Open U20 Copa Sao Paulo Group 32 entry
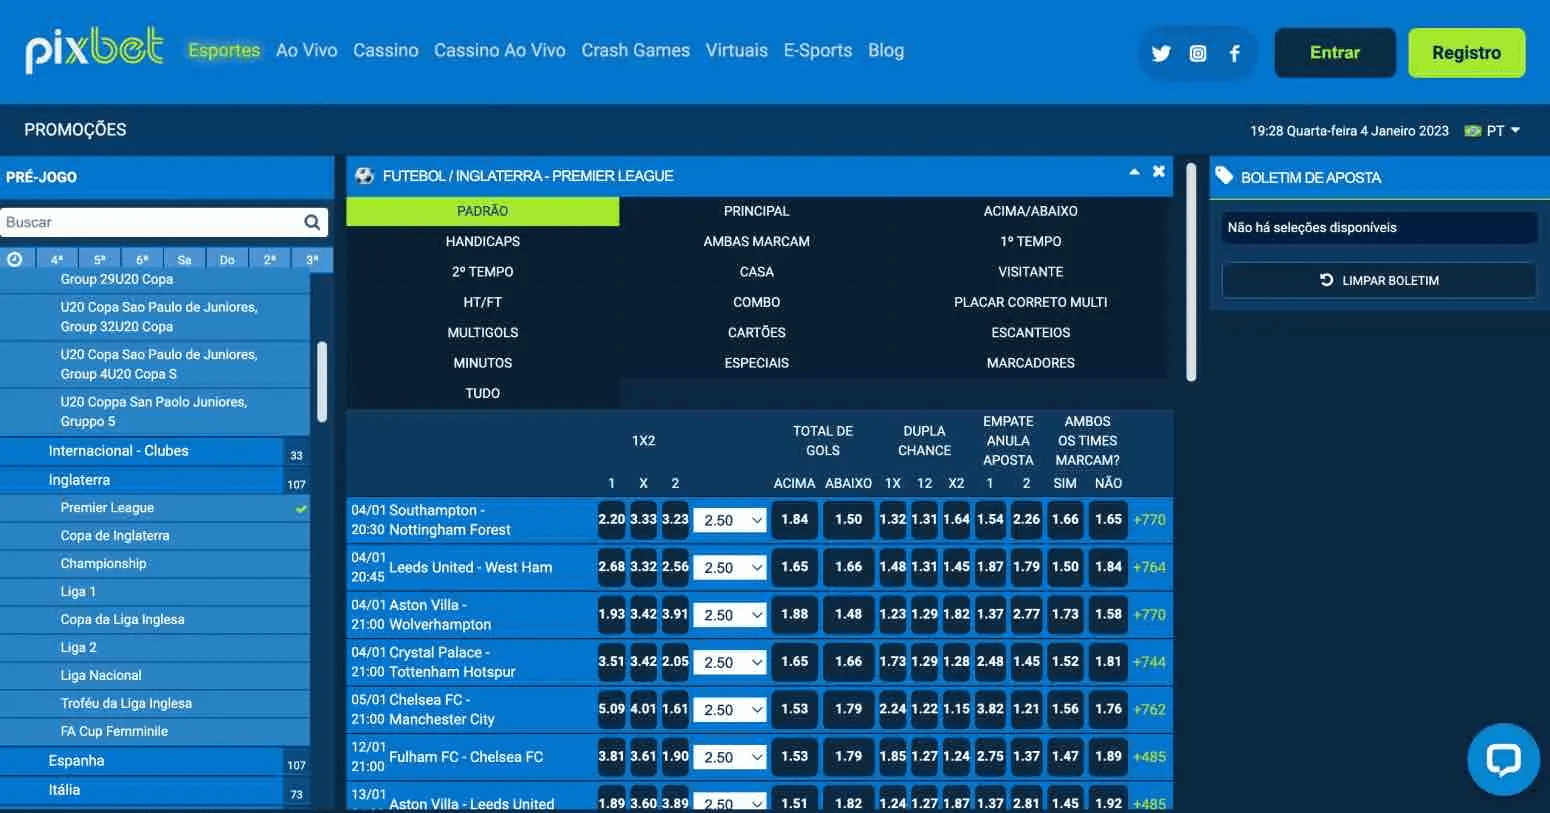Viewport: 1550px width, 813px height. click(155, 317)
